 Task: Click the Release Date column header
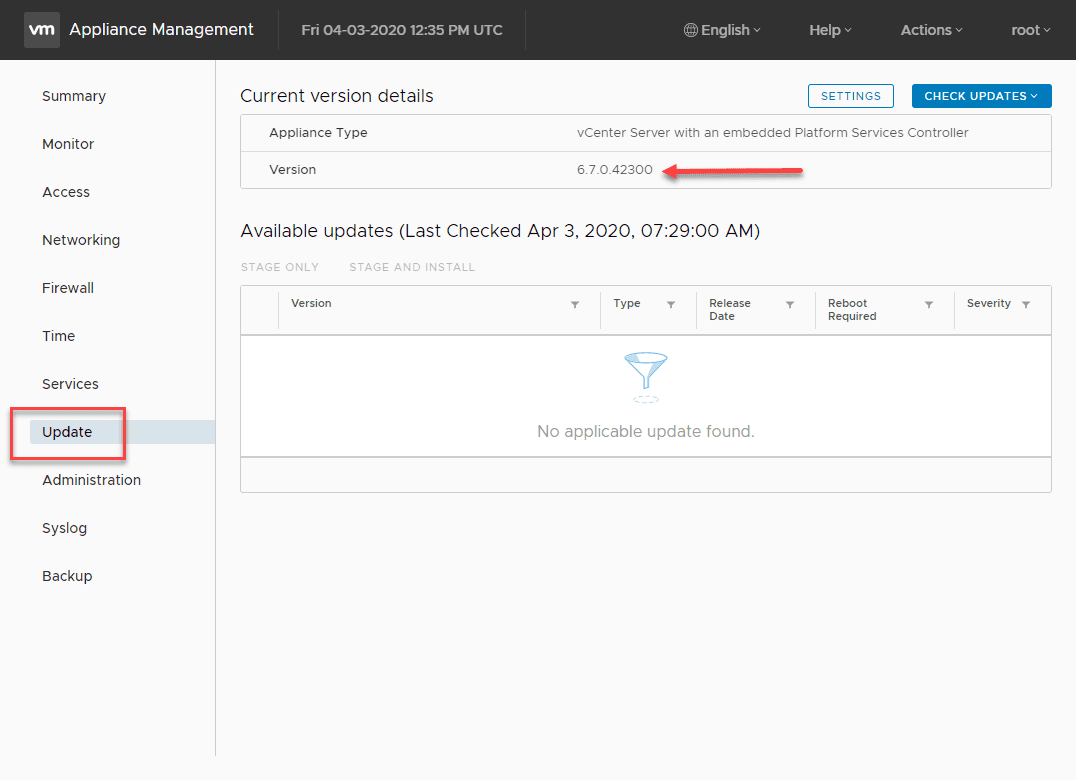729,309
